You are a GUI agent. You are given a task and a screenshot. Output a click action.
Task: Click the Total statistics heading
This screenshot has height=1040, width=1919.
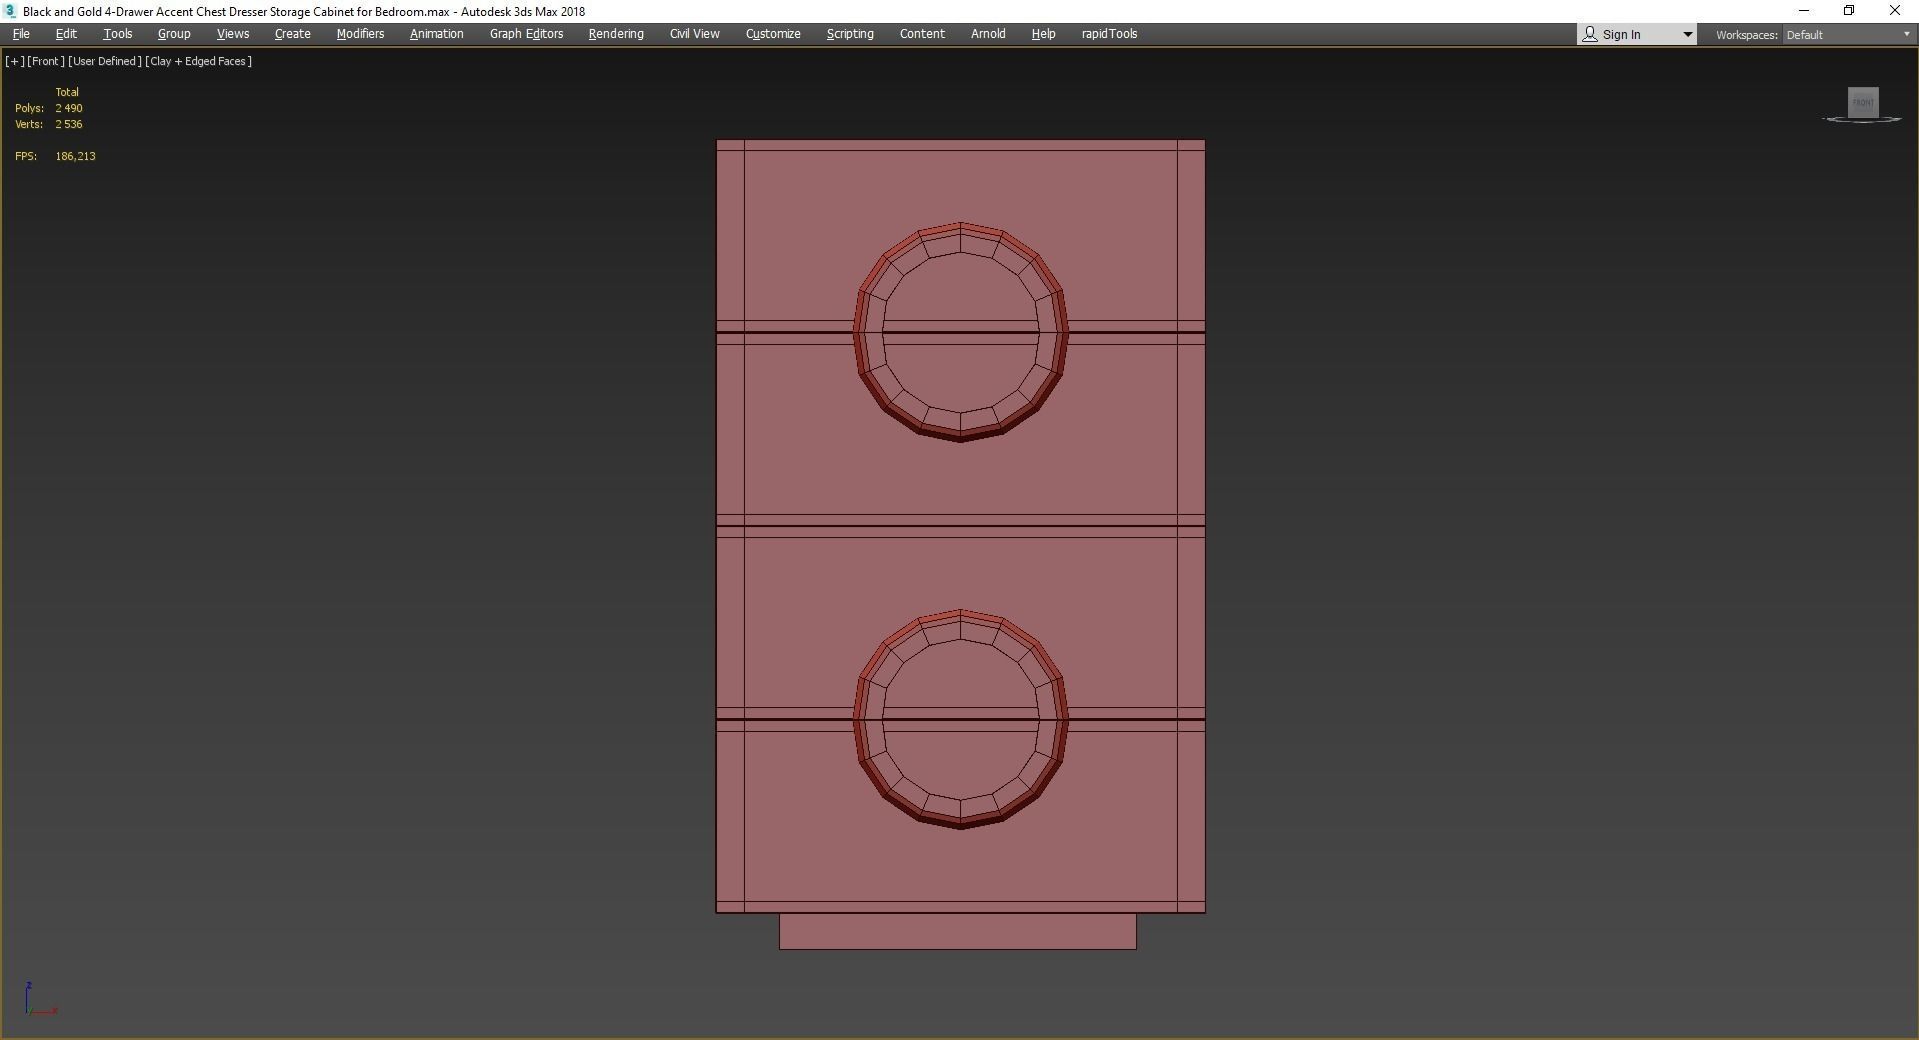coord(67,92)
